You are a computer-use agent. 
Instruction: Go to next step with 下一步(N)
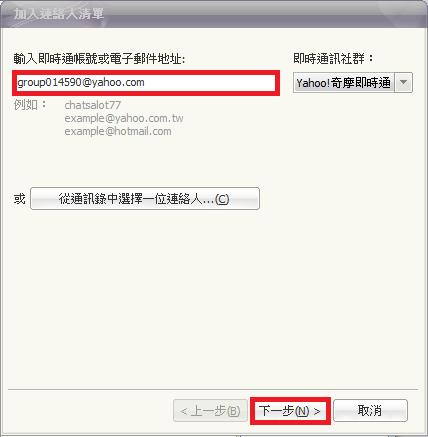(x=290, y=411)
